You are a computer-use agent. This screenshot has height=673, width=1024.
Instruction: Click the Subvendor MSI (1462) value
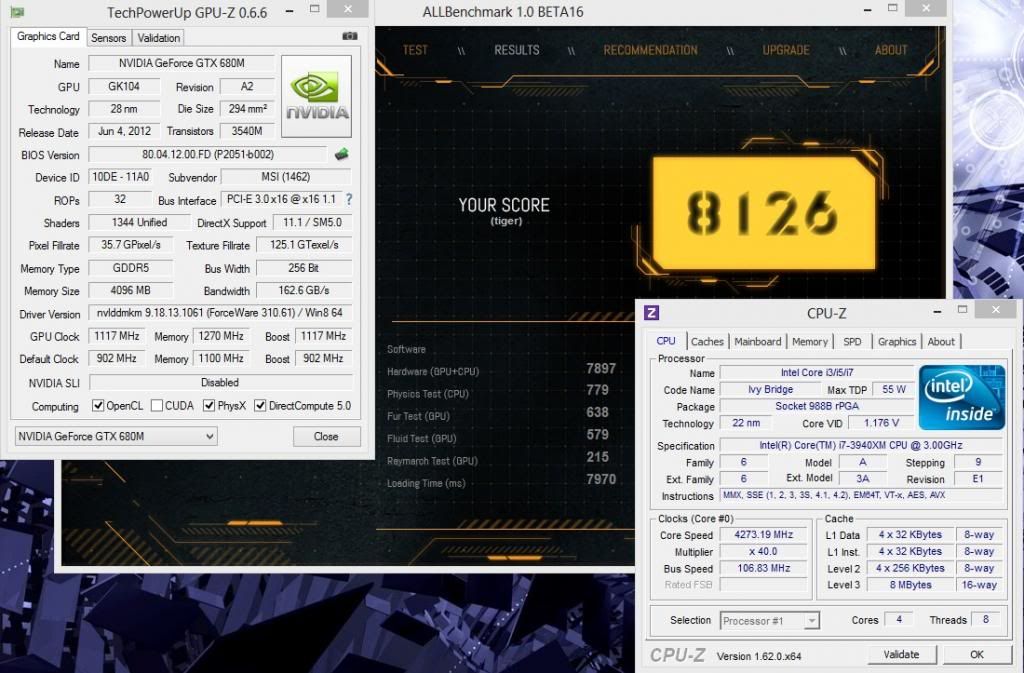[285, 177]
